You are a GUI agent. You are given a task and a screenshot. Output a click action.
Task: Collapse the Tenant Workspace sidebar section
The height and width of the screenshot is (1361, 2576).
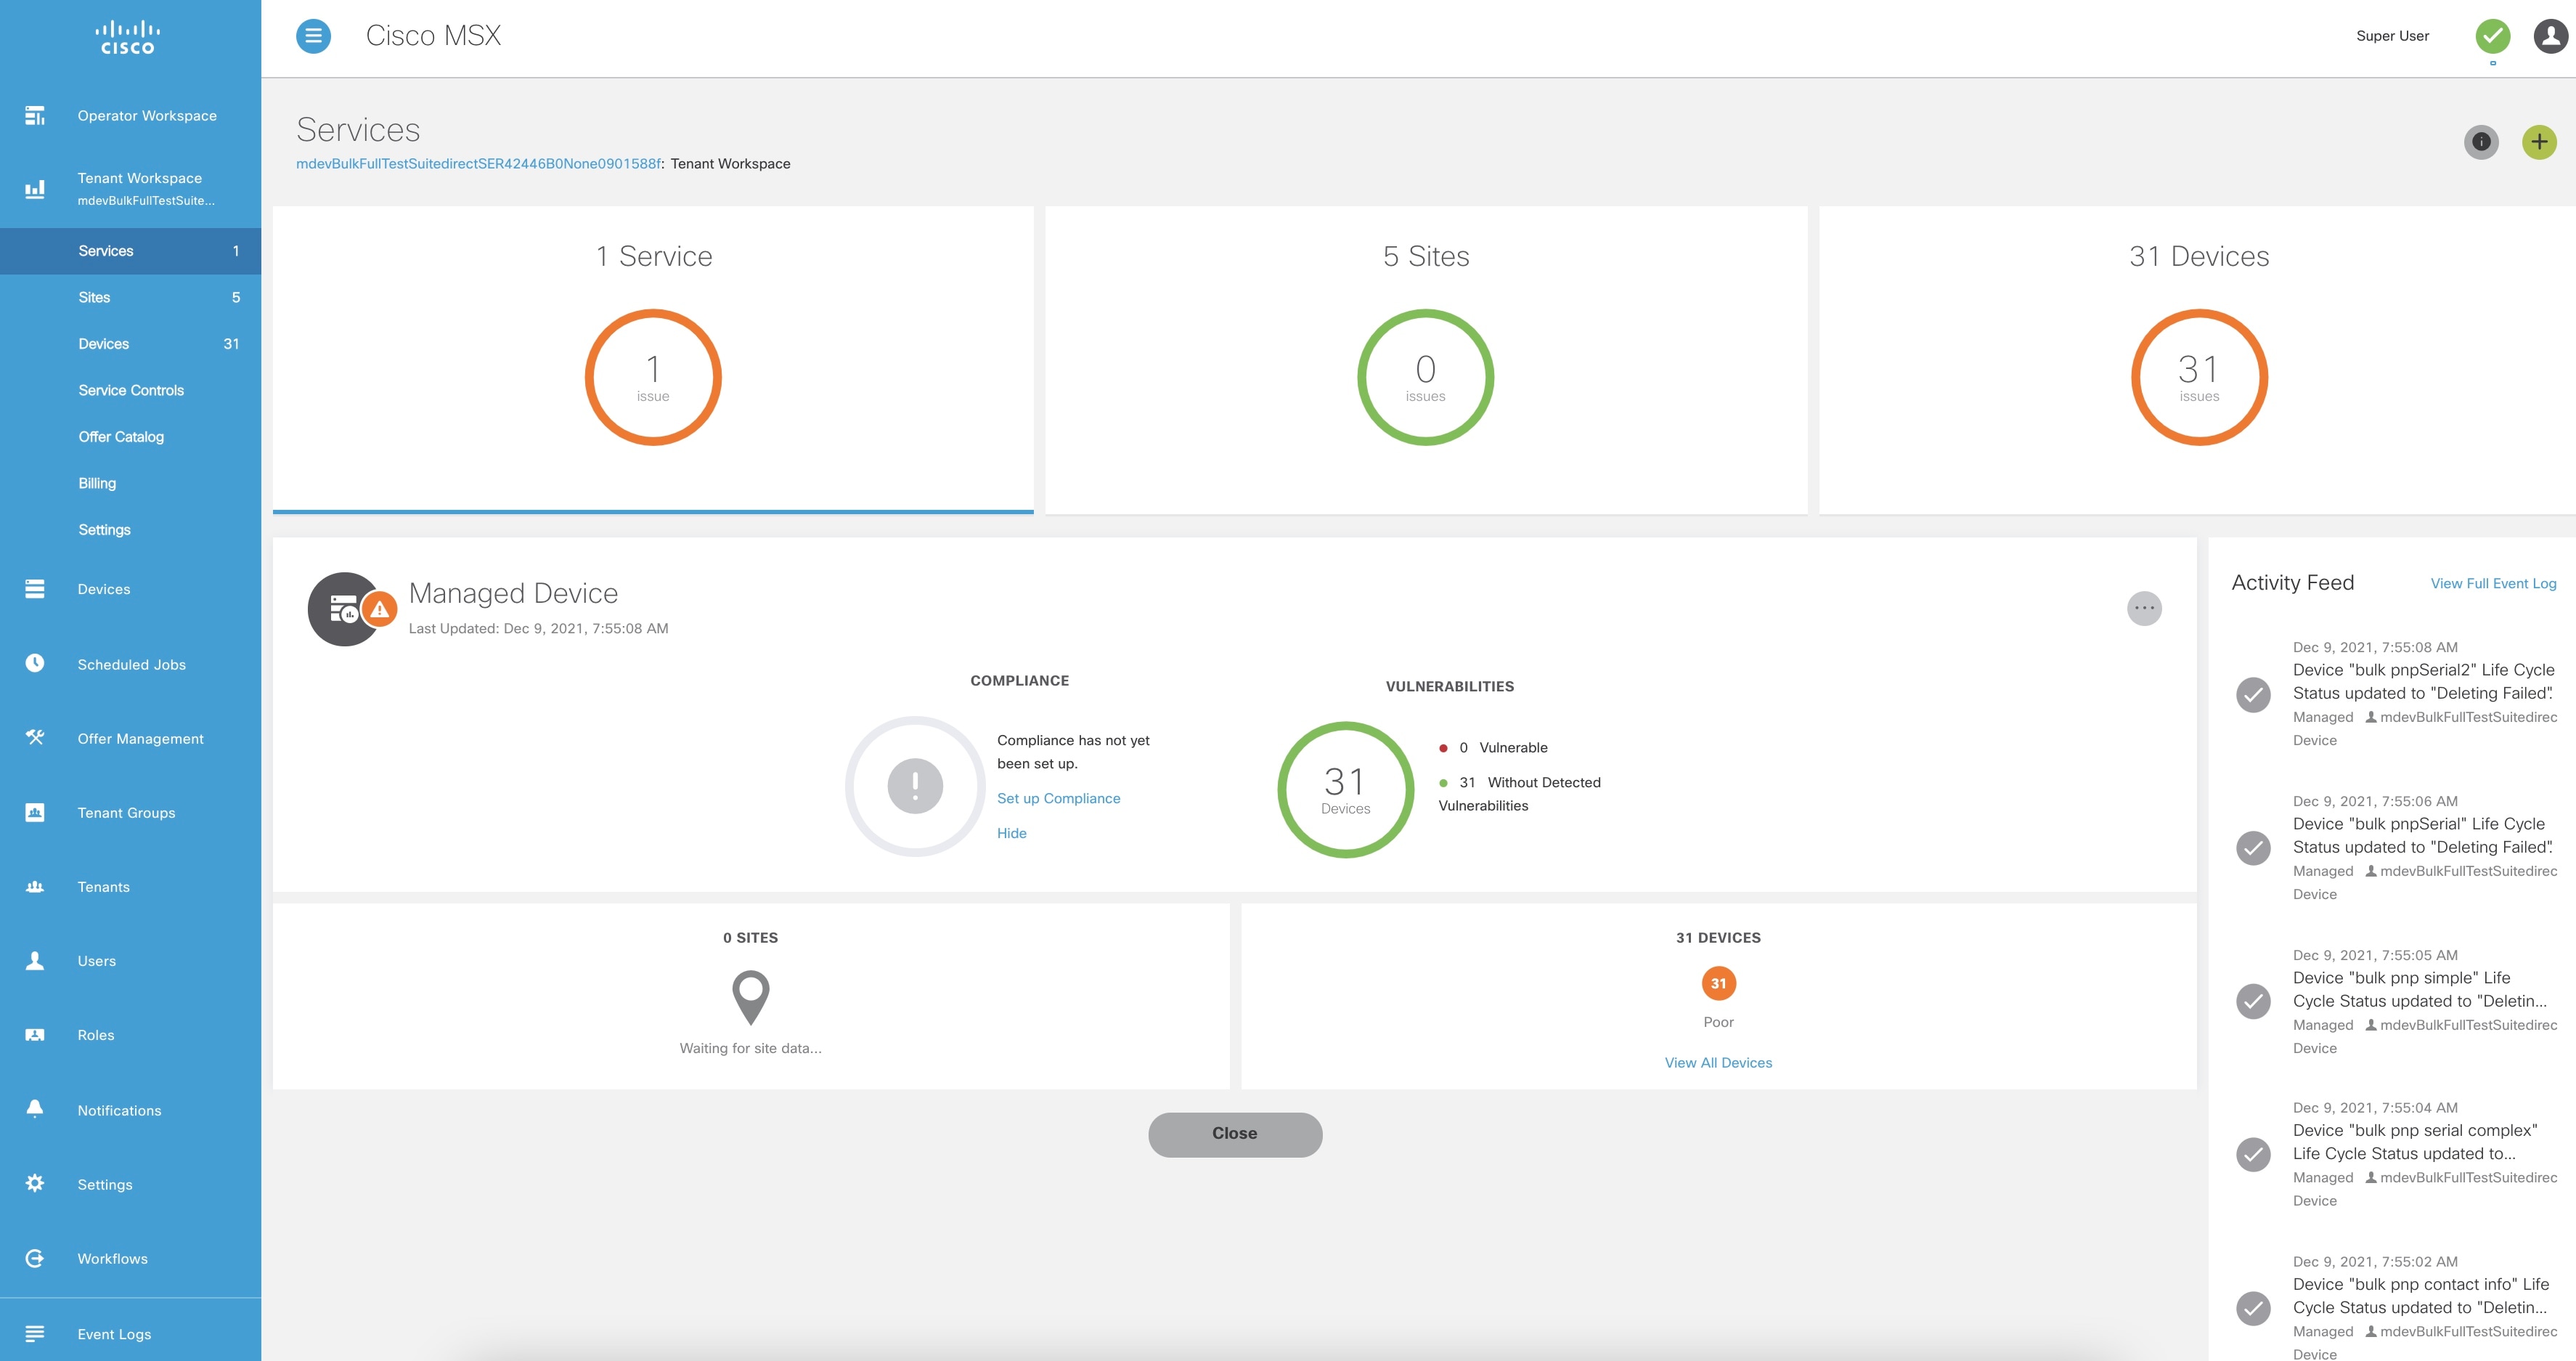pos(140,187)
